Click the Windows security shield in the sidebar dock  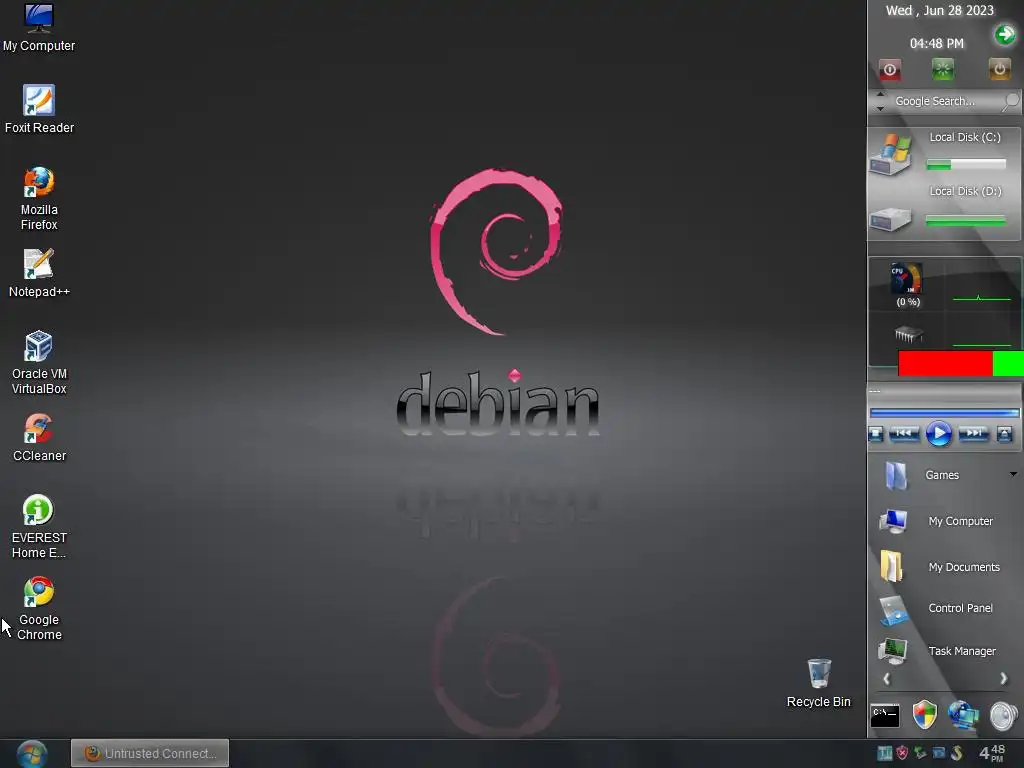[x=924, y=714]
